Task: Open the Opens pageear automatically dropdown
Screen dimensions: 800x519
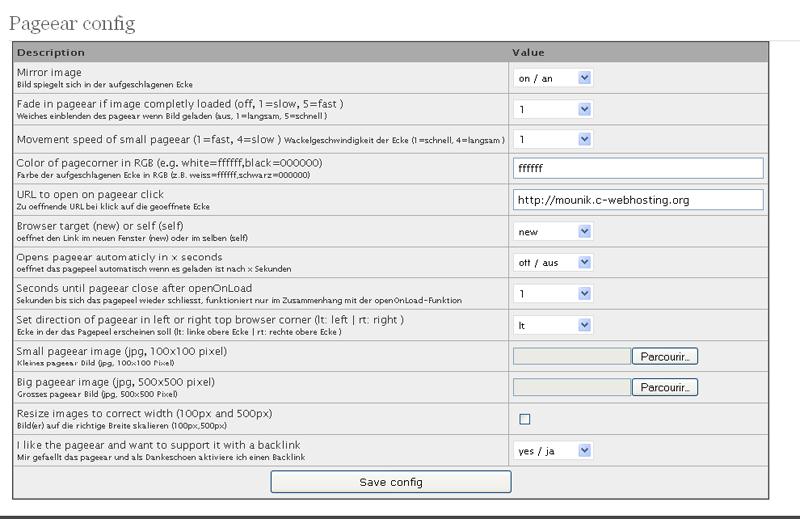Action: [x=553, y=263]
